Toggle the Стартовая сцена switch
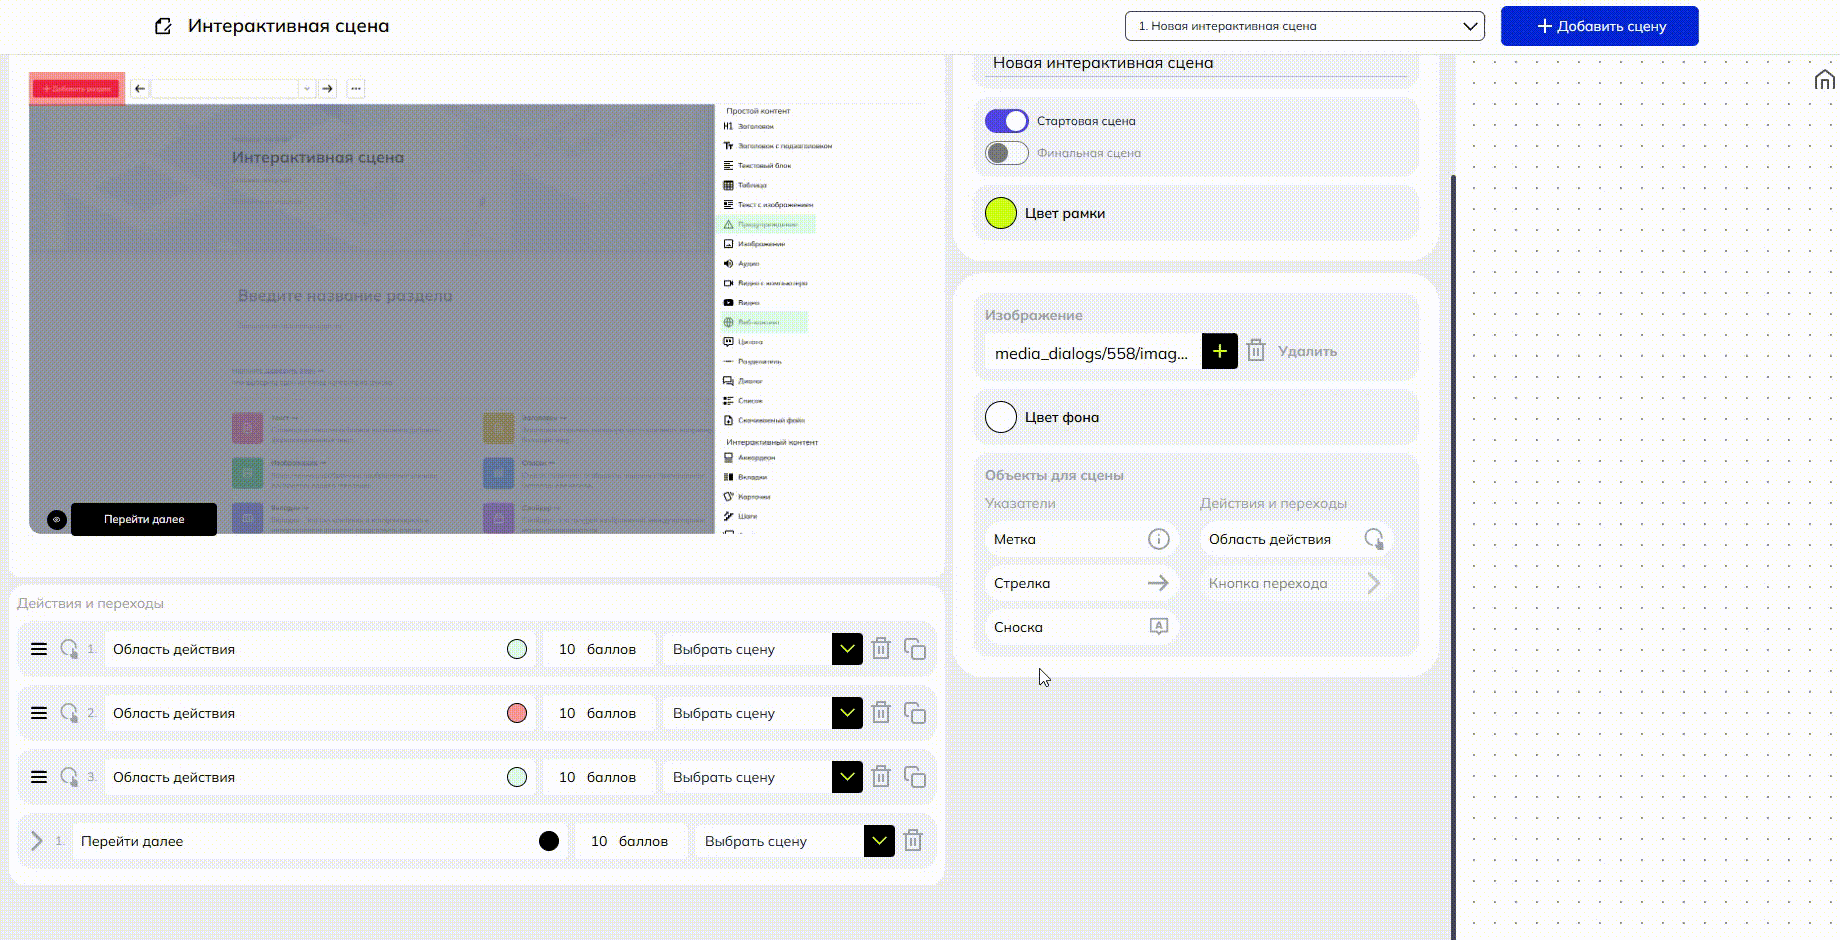This screenshot has width=1840, height=940. click(1006, 121)
